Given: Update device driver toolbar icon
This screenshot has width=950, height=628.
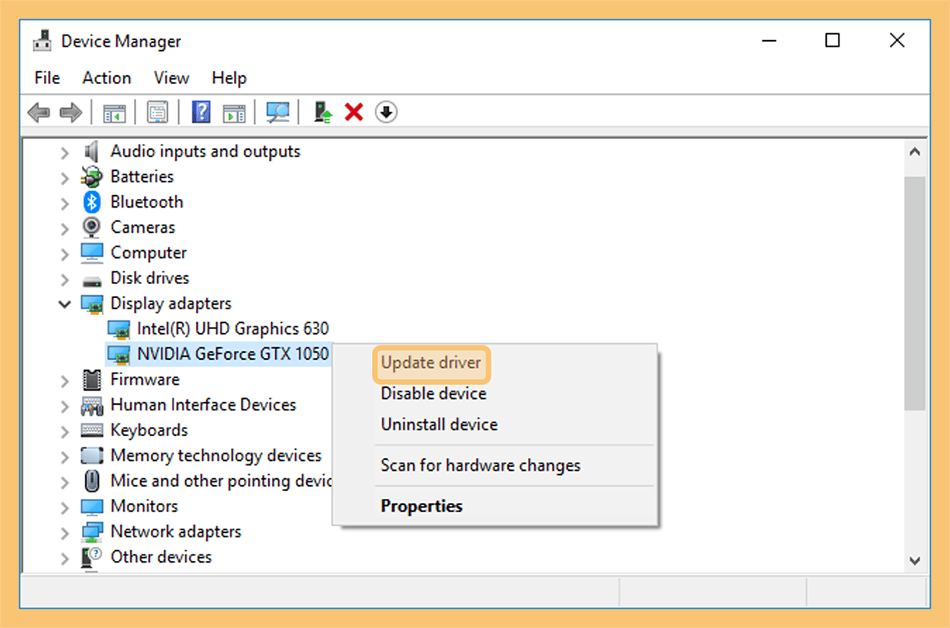Looking at the screenshot, I should coord(322,113).
